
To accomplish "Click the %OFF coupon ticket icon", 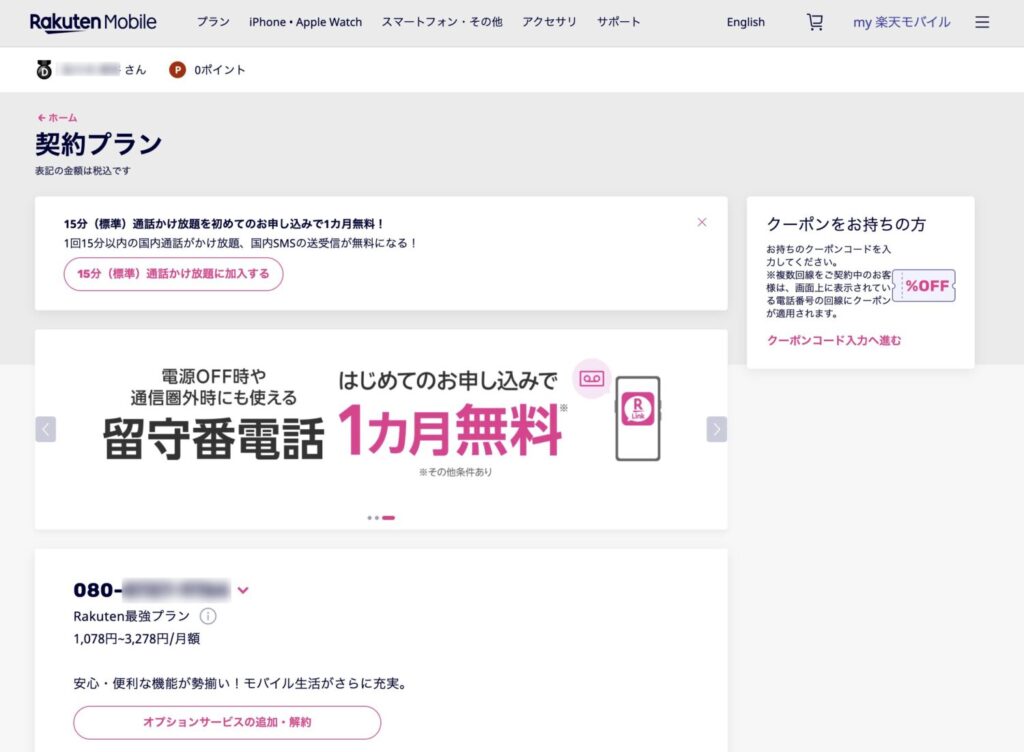I will coord(925,286).
